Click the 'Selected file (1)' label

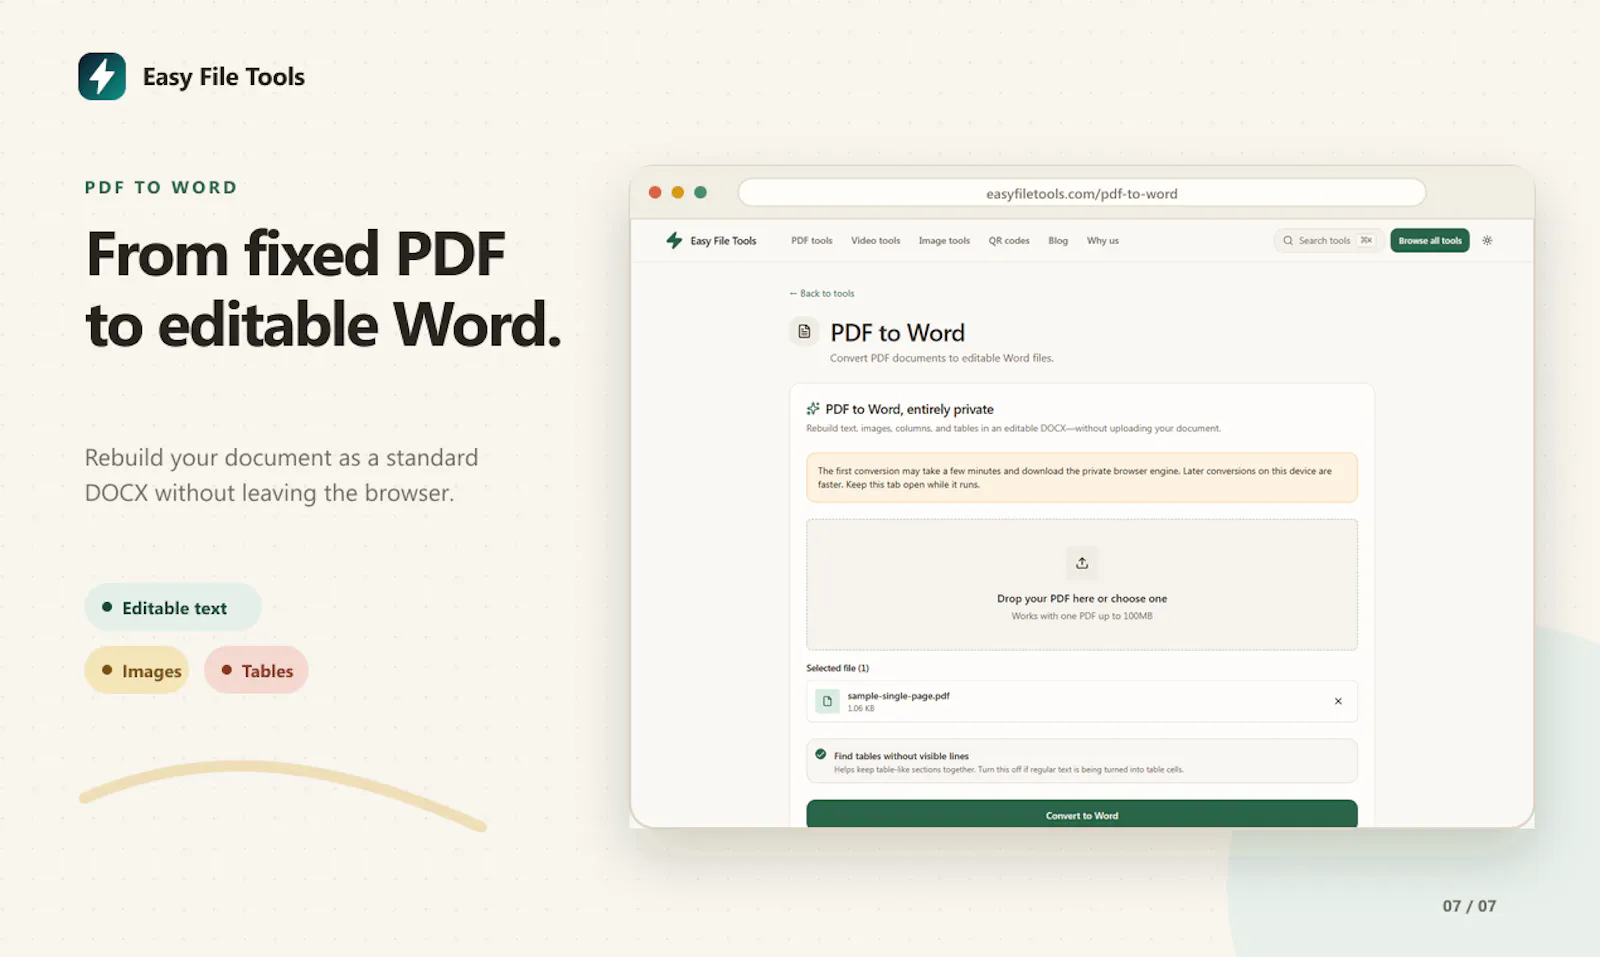(x=837, y=667)
